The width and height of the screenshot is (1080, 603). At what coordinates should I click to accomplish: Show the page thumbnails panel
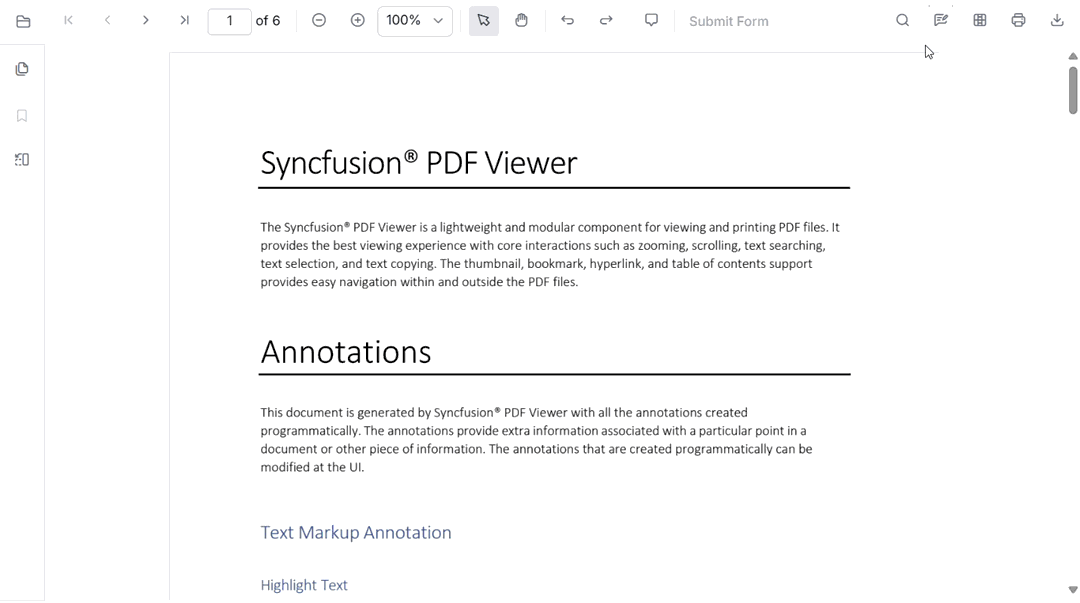click(x=22, y=69)
